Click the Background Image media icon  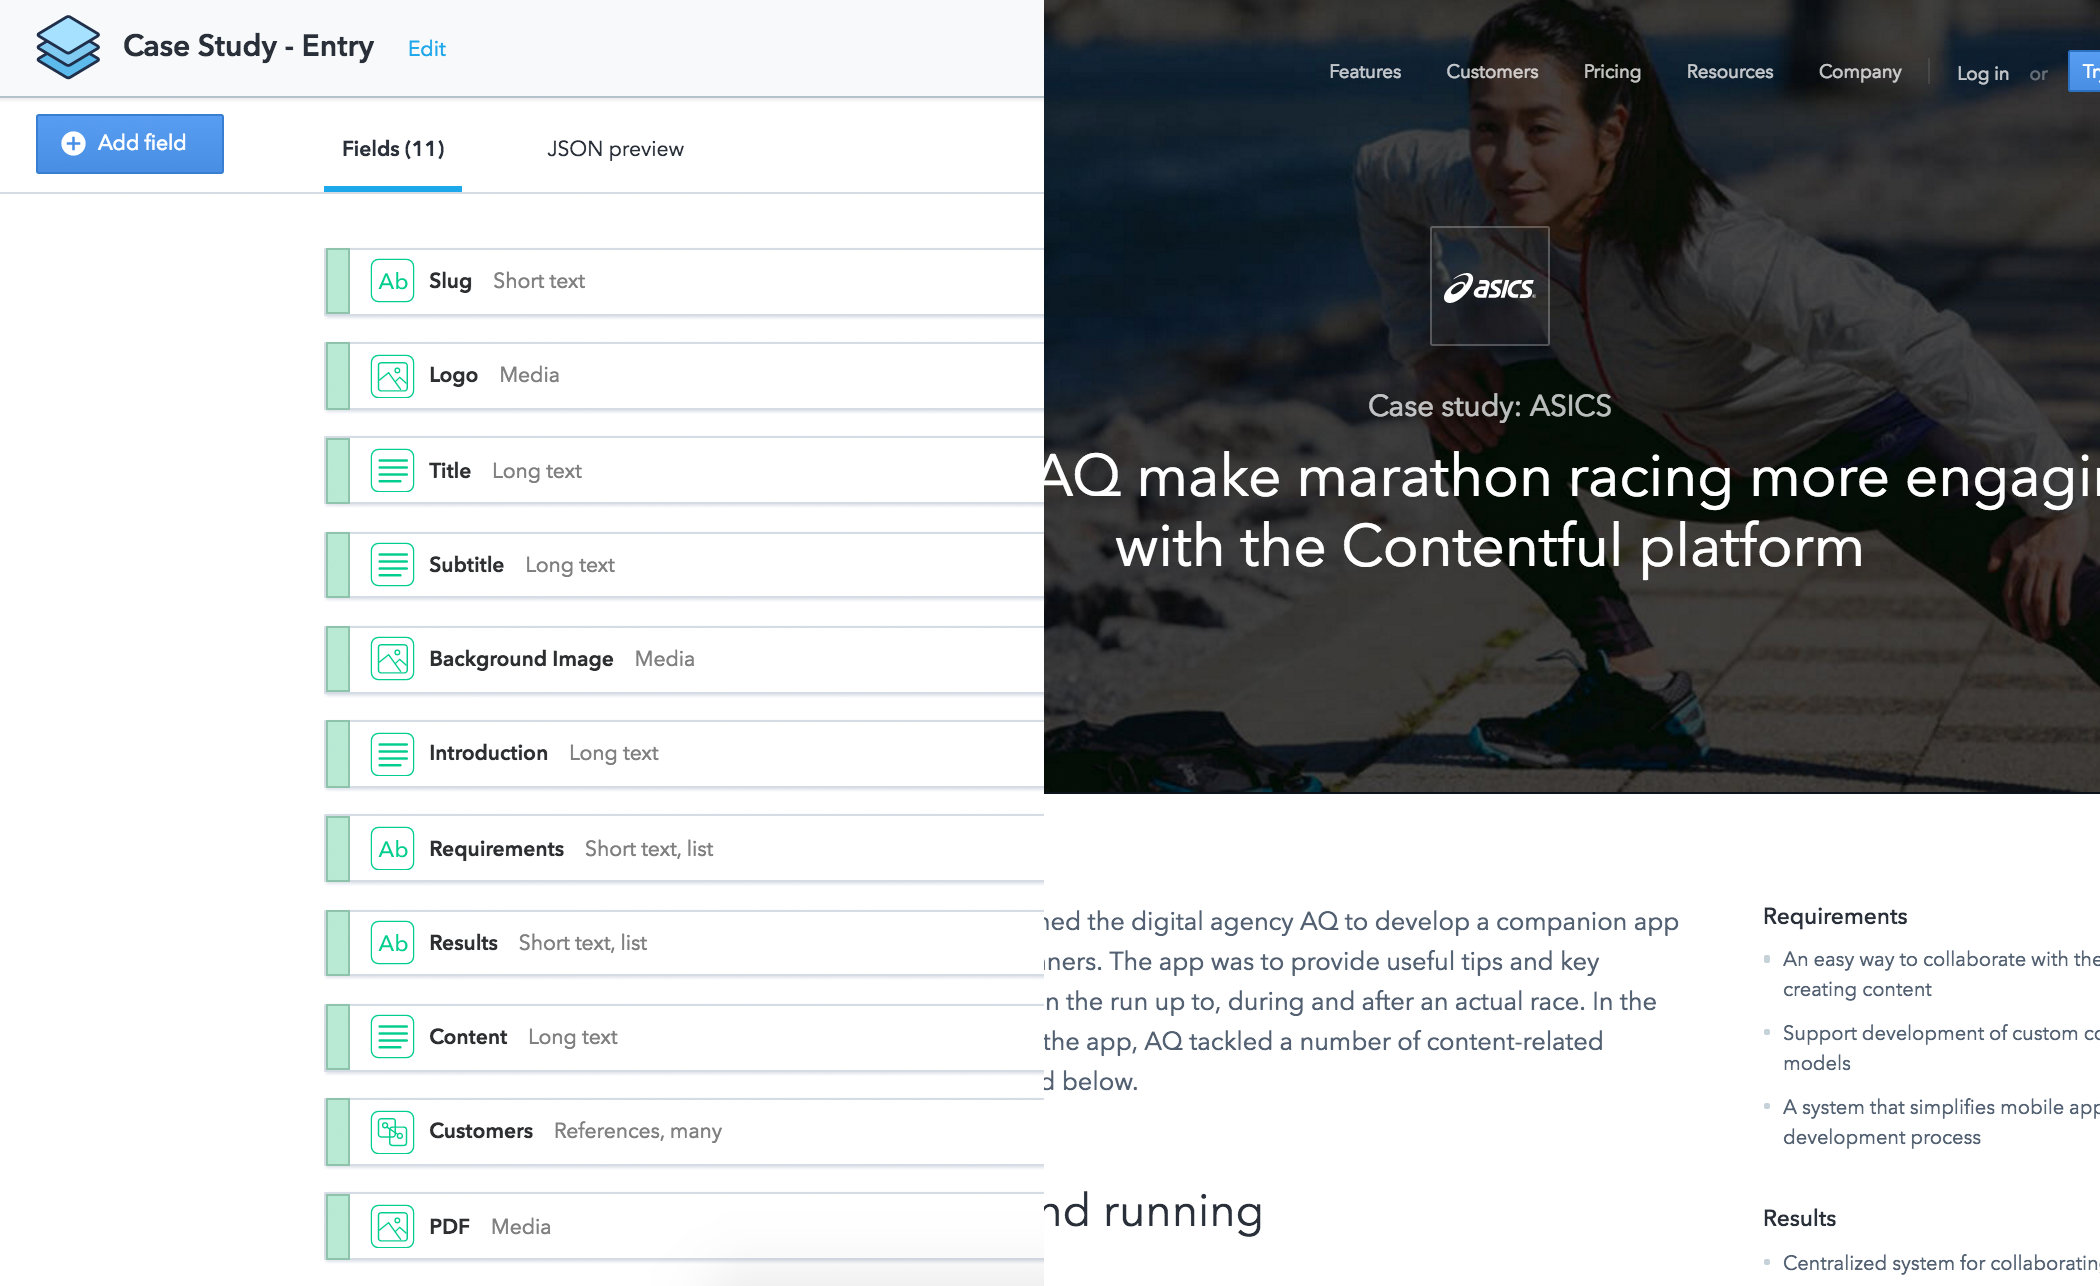pyautogui.click(x=392, y=659)
